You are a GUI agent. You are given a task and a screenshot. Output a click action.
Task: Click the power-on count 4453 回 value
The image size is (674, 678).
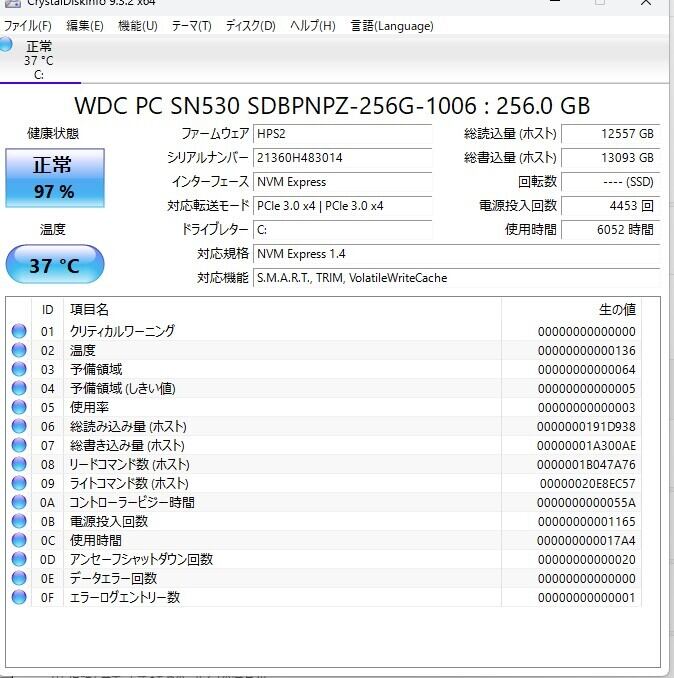tap(610, 206)
